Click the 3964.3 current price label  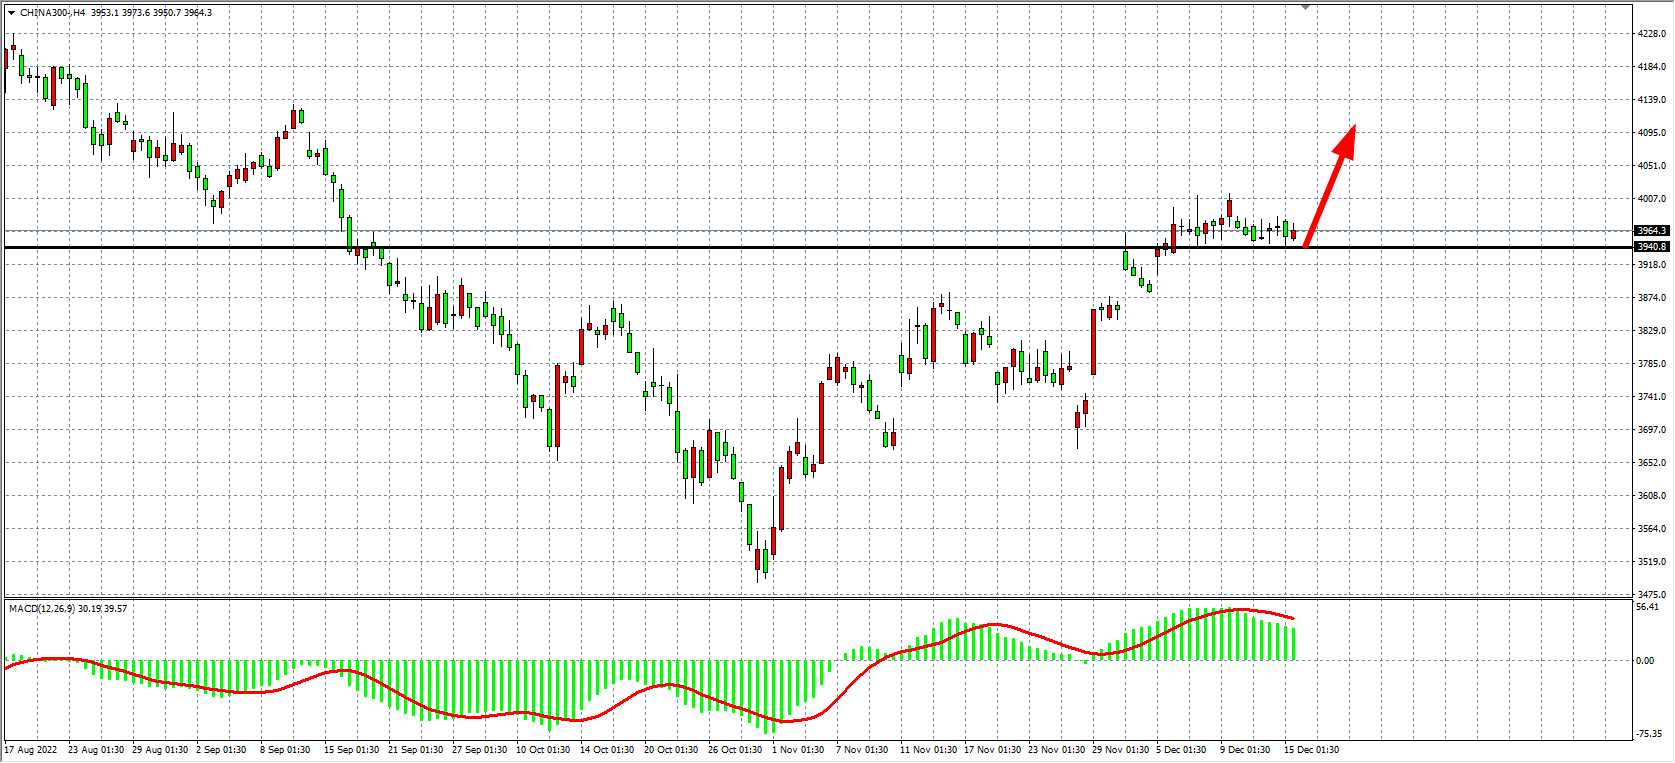point(1651,231)
